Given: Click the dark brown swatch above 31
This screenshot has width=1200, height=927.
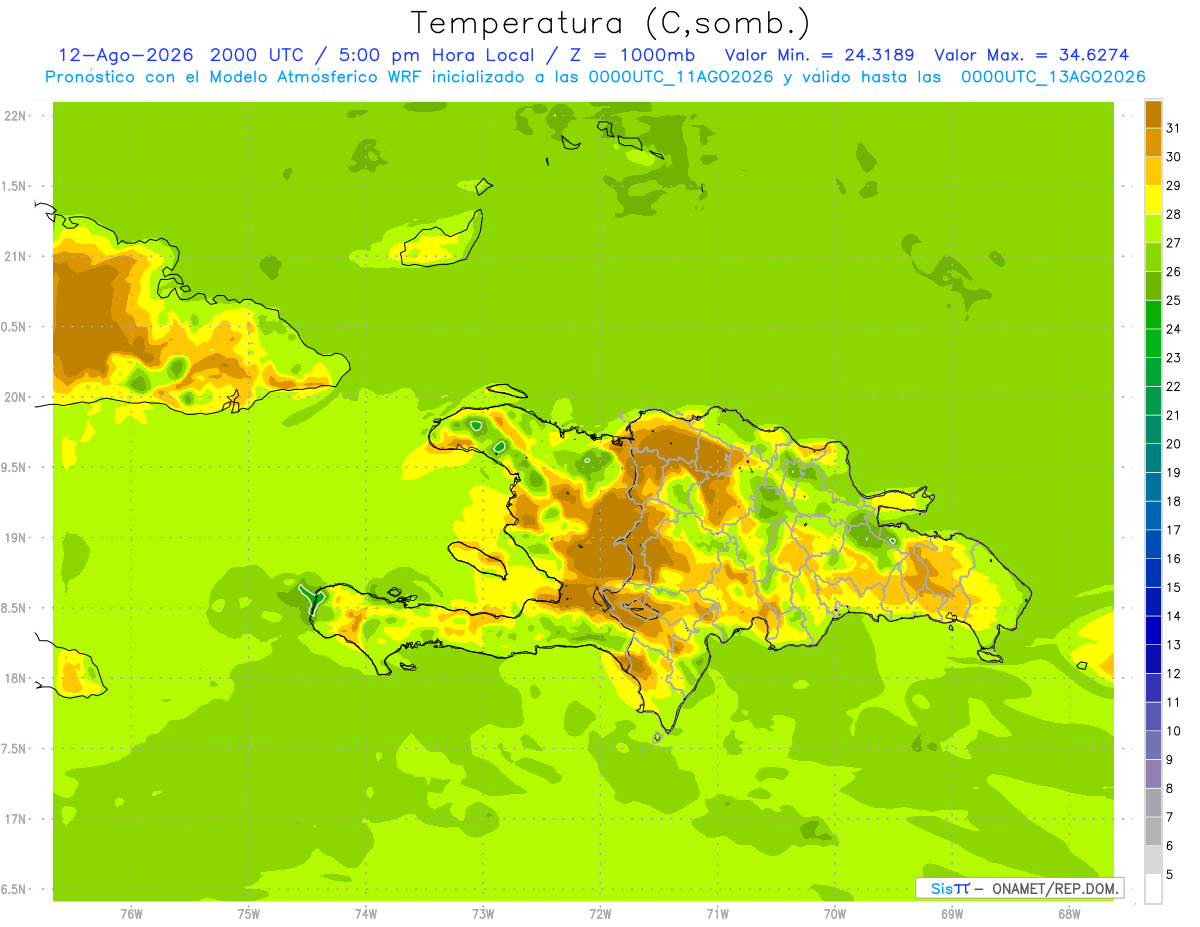Looking at the screenshot, I should coord(1153,114).
